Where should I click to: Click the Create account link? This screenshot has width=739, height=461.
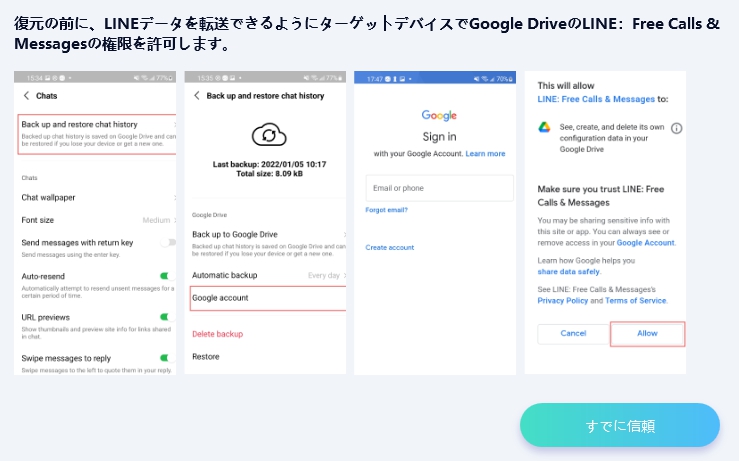390,247
